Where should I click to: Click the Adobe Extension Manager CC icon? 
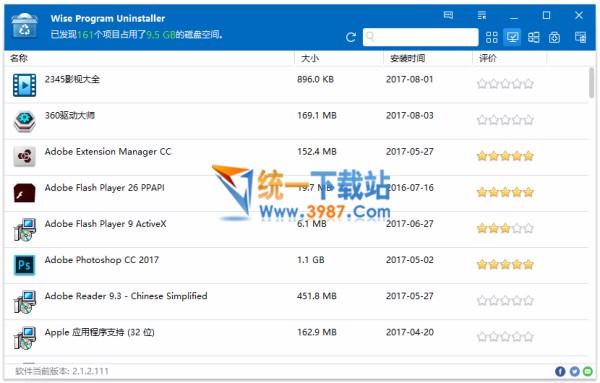click(24, 156)
